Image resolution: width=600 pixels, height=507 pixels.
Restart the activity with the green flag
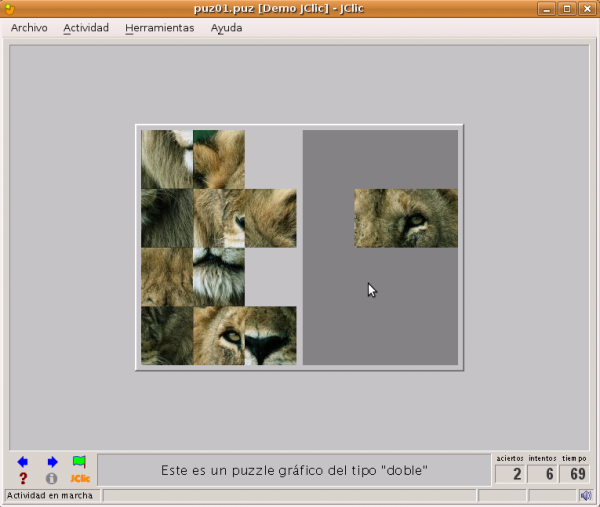(x=79, y=462)
